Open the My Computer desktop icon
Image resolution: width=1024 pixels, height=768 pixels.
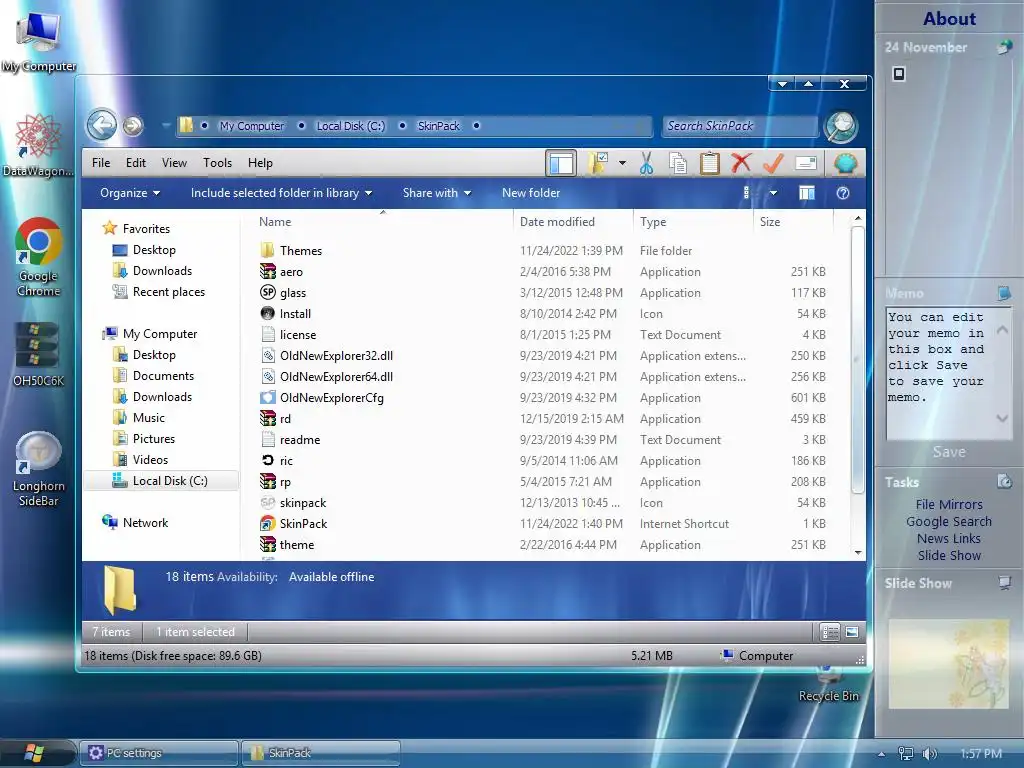[39, 41]
